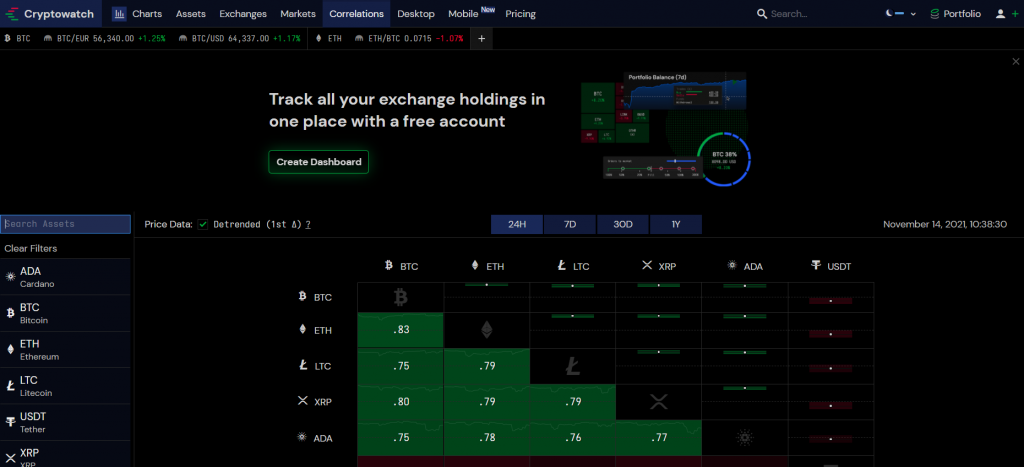
Task: Click the Cryptowatch logo
Action: click(x=50, y=14)
